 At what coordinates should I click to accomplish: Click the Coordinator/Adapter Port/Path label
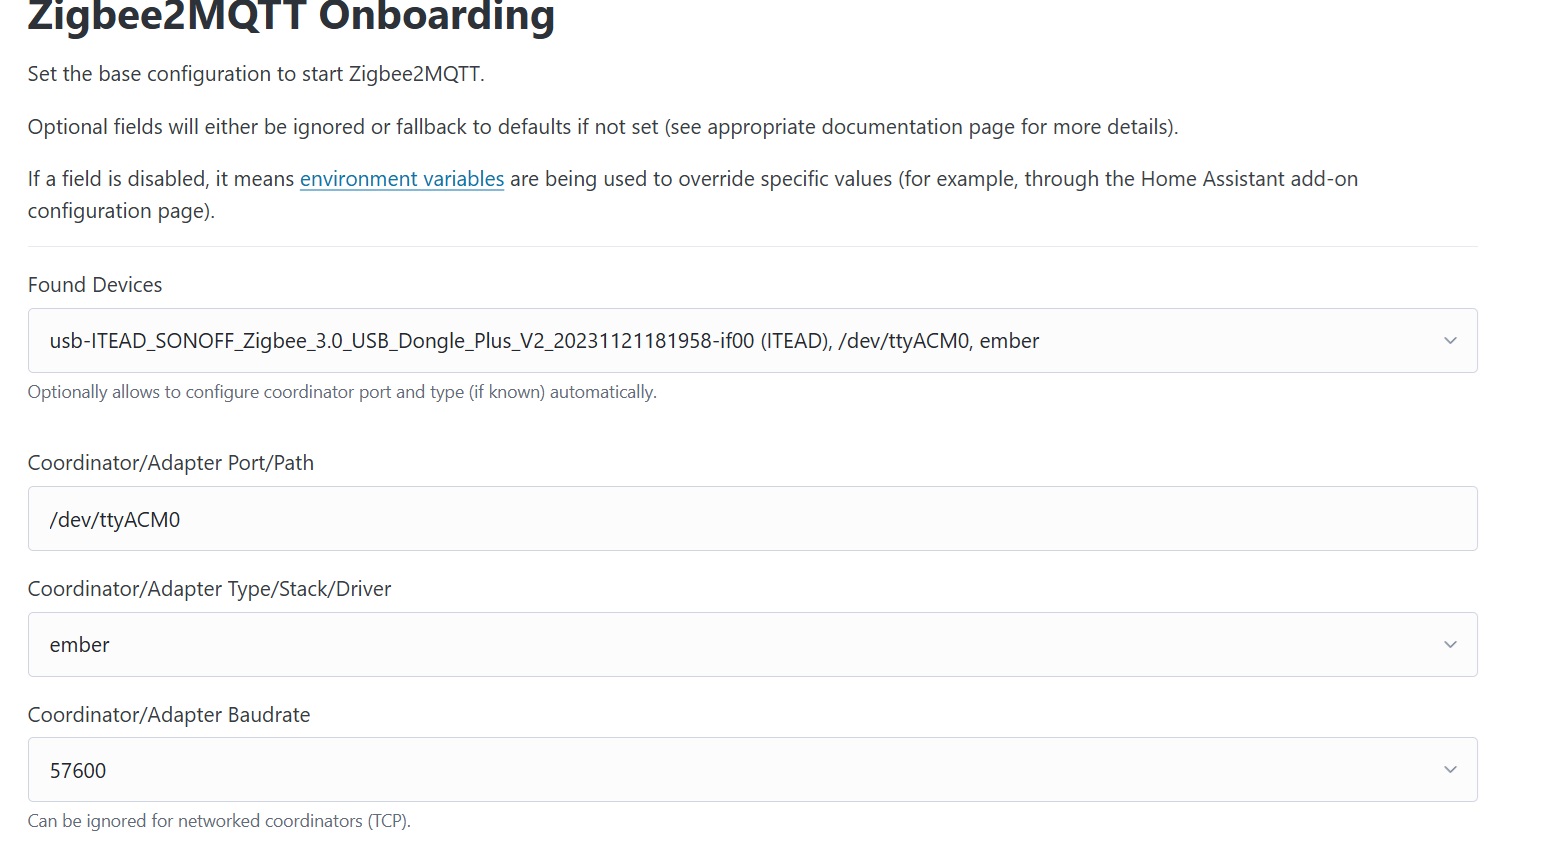pyautogui.click(x=171, y=463)
